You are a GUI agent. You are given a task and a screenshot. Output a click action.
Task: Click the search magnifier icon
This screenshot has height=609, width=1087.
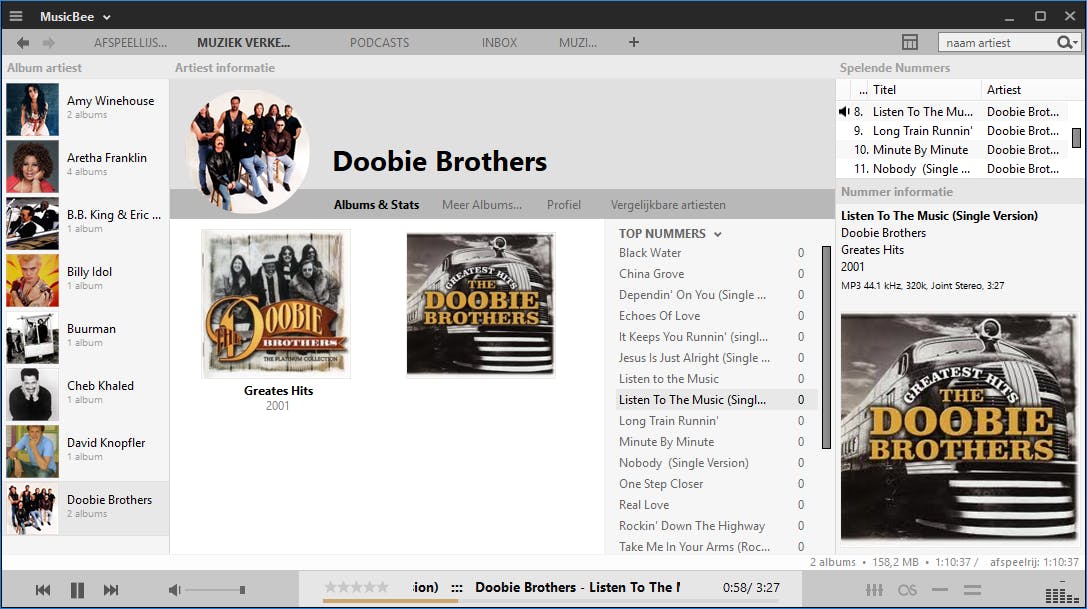(1064, 43)
